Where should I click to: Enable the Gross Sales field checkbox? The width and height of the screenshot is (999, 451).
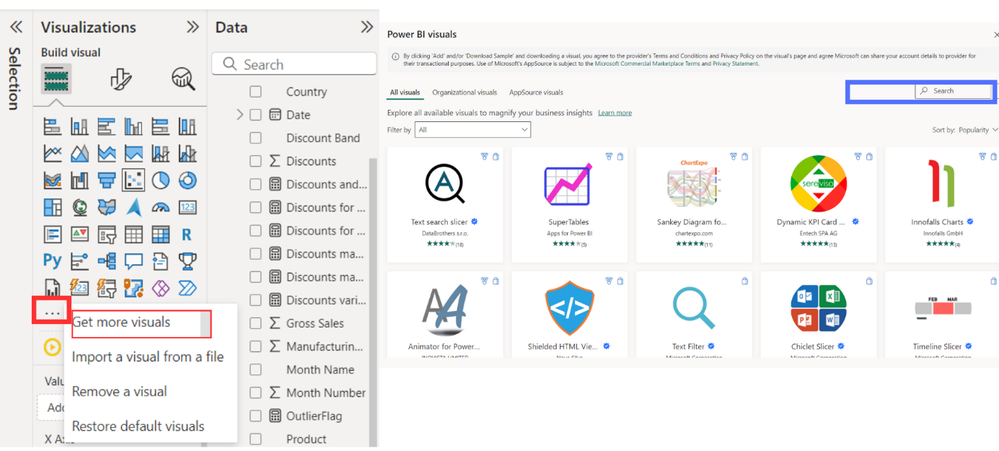click(255, 324)
